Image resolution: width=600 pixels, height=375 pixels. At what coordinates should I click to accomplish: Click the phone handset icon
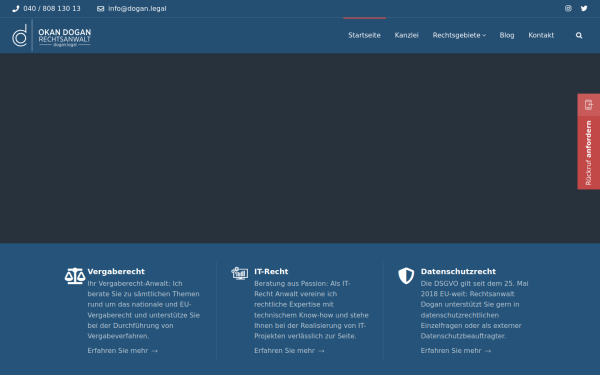pos(16,9)
